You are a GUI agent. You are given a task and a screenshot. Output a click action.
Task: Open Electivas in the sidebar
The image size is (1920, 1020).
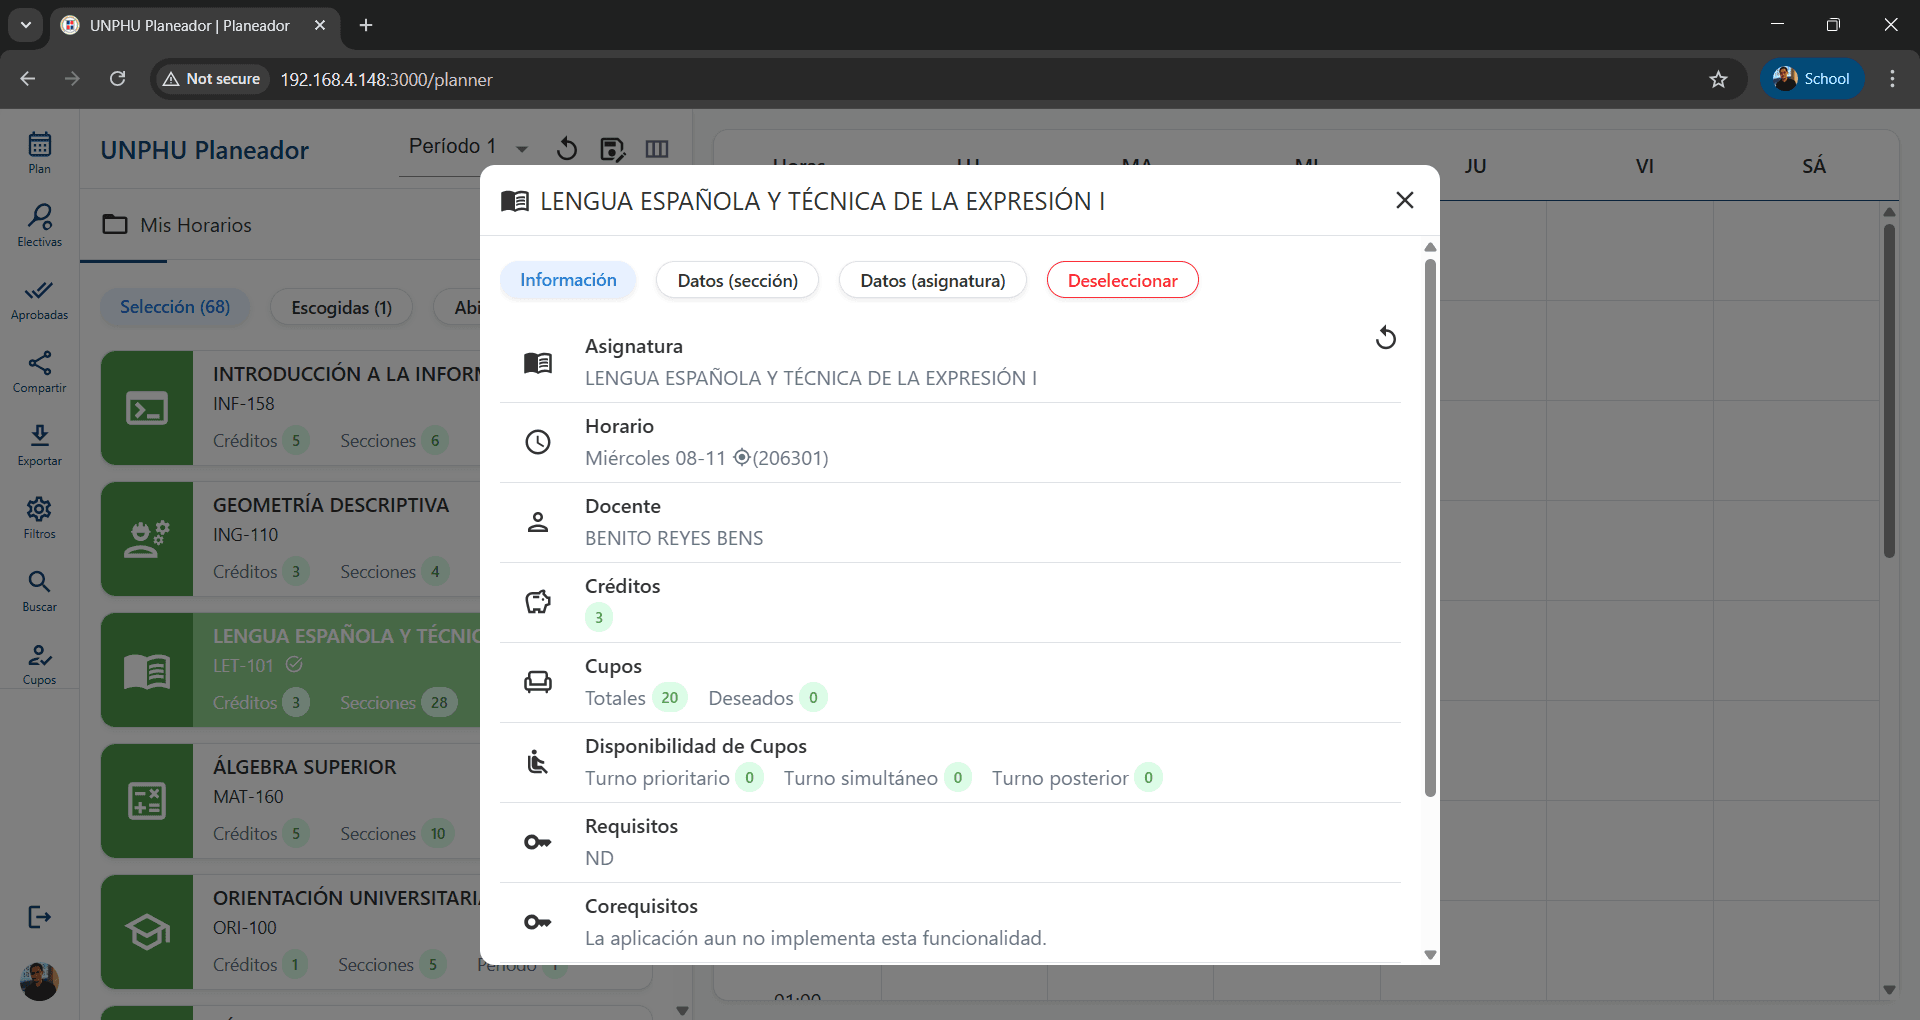click(x=40, y=225)
